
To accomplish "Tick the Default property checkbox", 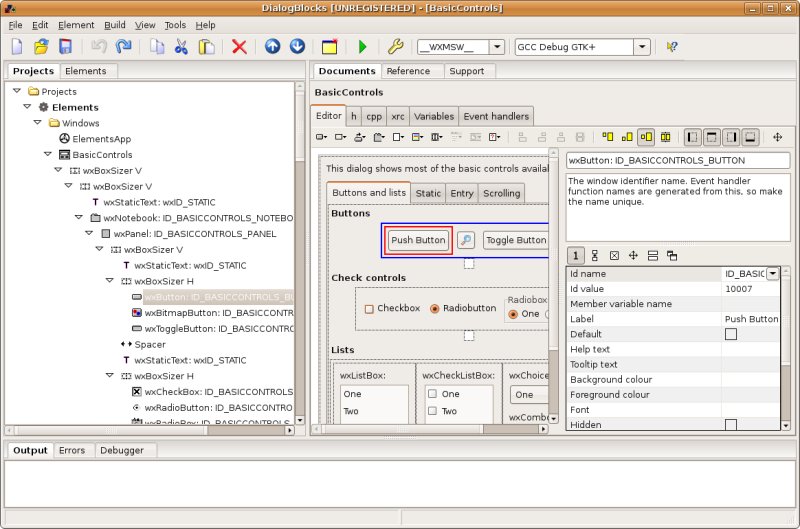I will (x=731, y=334).
